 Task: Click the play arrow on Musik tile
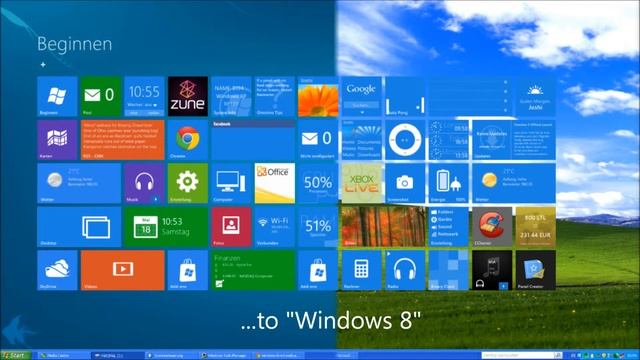coord(156,199)
